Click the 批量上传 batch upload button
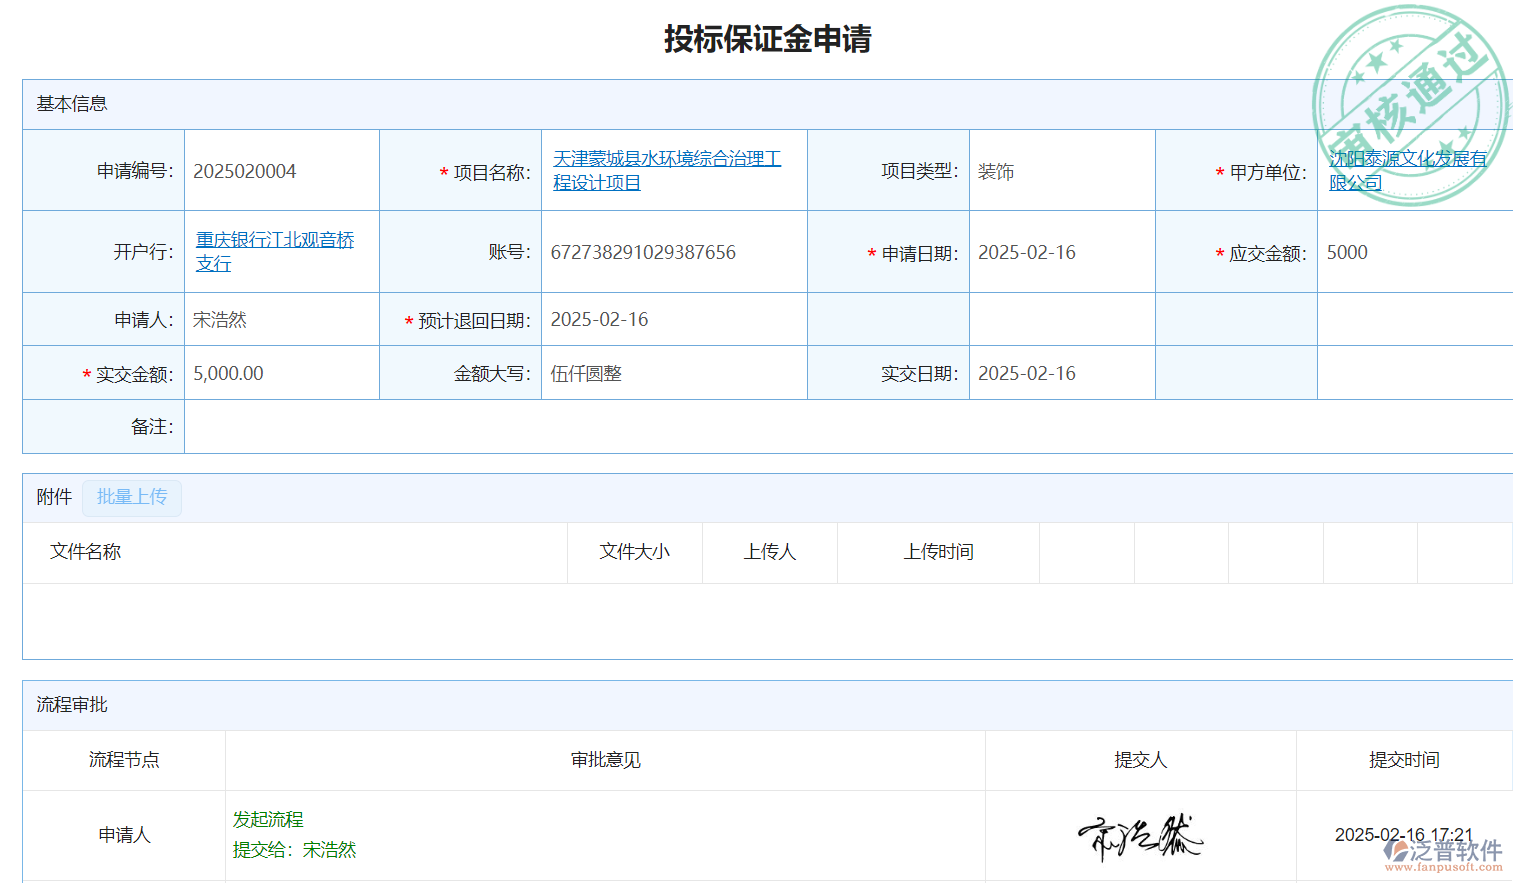Screen dimensions: 1513x883 (x=132, y=497)
